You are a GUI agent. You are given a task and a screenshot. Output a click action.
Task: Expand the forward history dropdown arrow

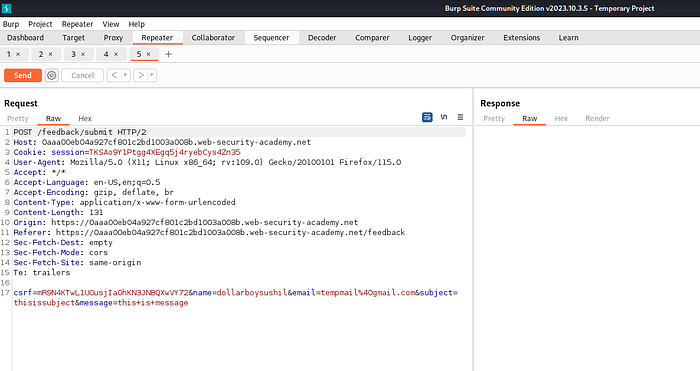(152, 75)
